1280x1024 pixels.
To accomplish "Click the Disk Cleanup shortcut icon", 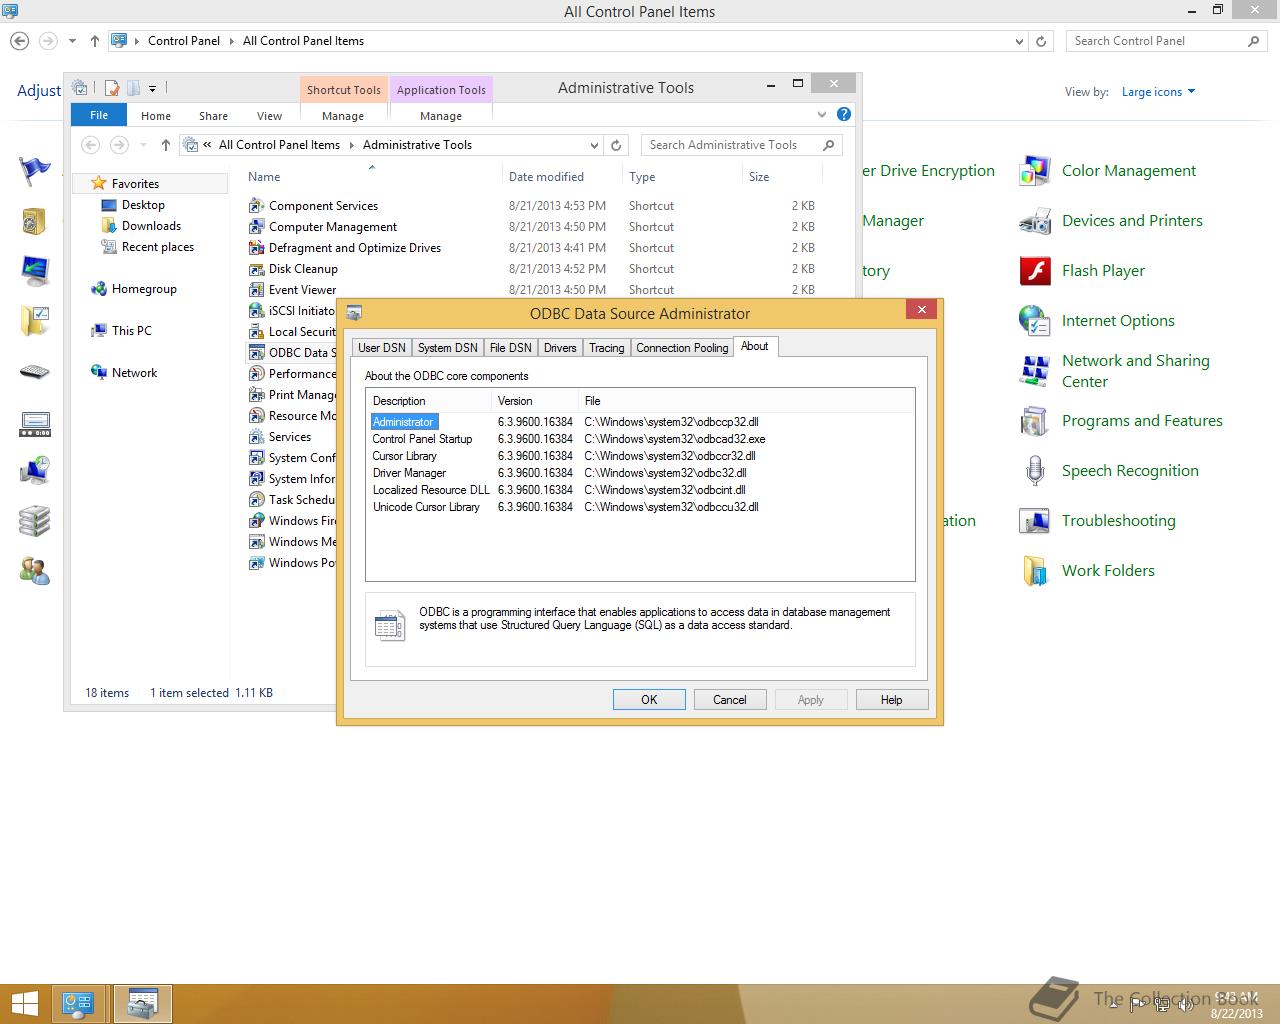I will [x=256, y=269].
